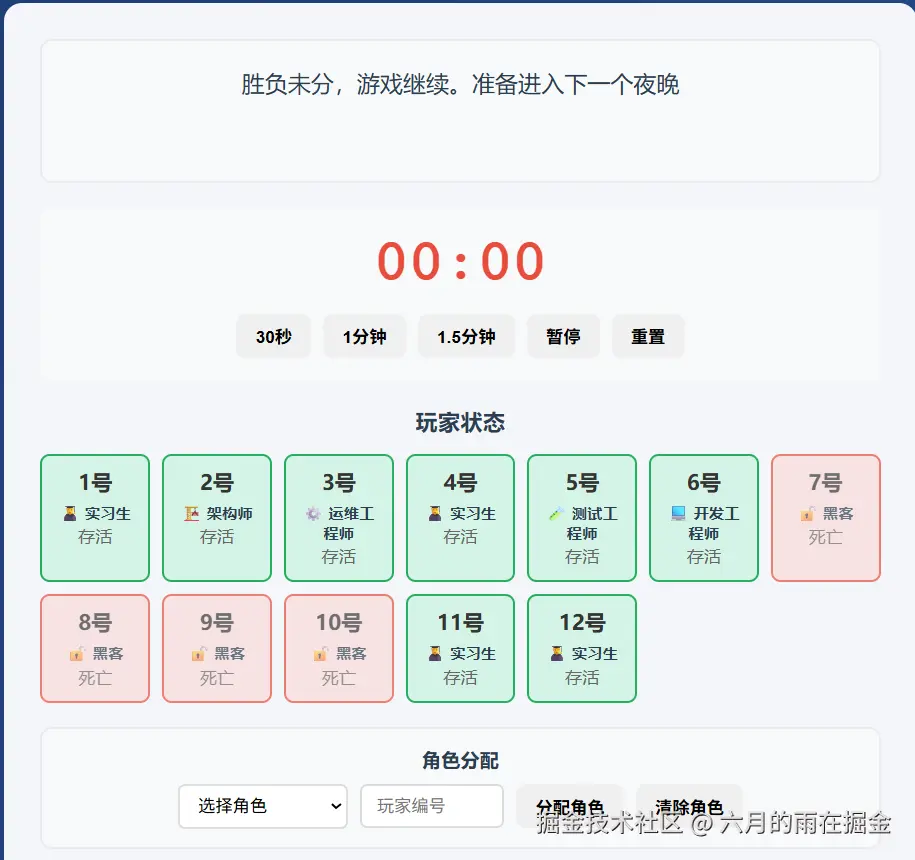This screenshot has width=915, height=860.
Task: Click 死亡 status on 7号 card
Action: coord(826,537)
